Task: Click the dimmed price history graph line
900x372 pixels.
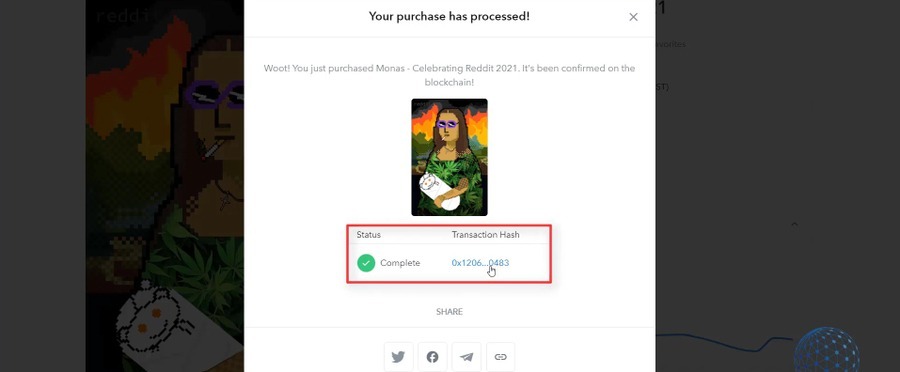Action: (x=724, y=342)
